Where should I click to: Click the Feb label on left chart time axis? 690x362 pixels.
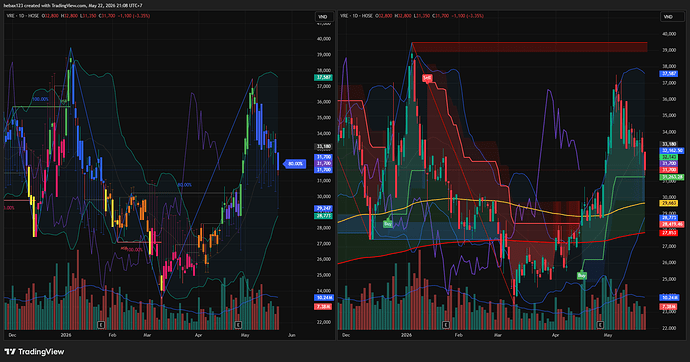(112, 335)
